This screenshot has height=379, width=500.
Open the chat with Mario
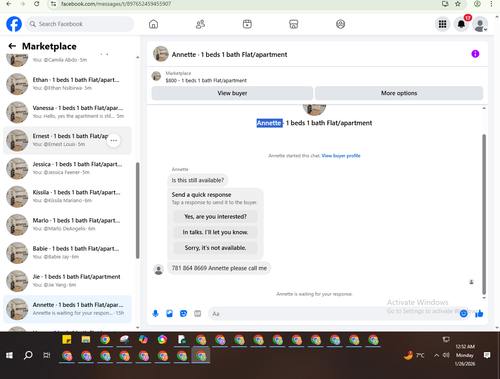(67, 224)
